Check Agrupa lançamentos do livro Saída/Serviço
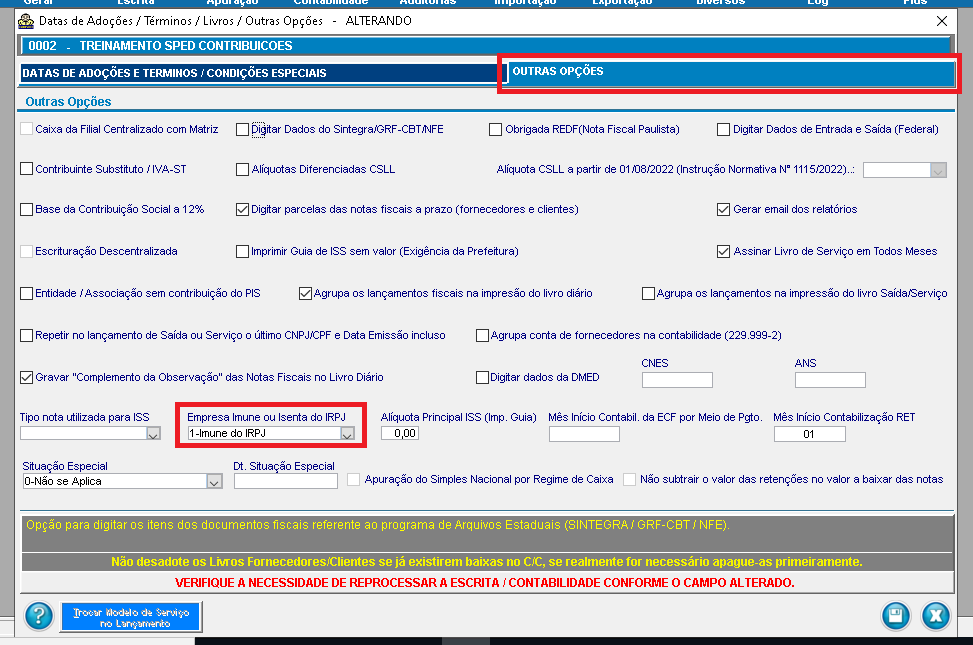 pyautogui.click(x=648, y=294)
